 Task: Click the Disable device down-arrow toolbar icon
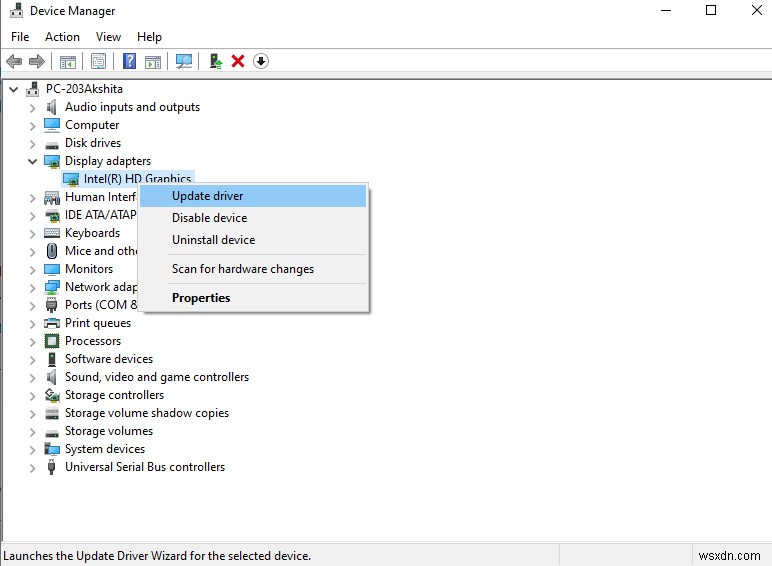point(260,62)
